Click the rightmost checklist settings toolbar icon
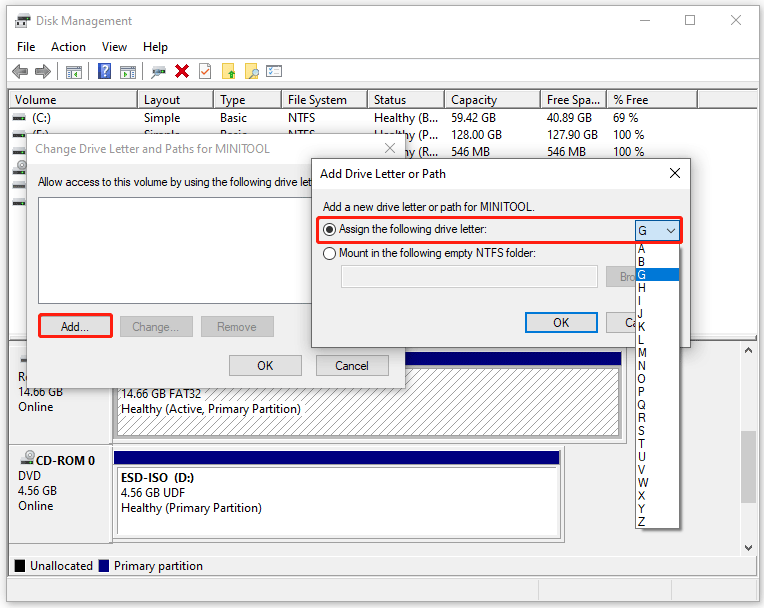 274,71
